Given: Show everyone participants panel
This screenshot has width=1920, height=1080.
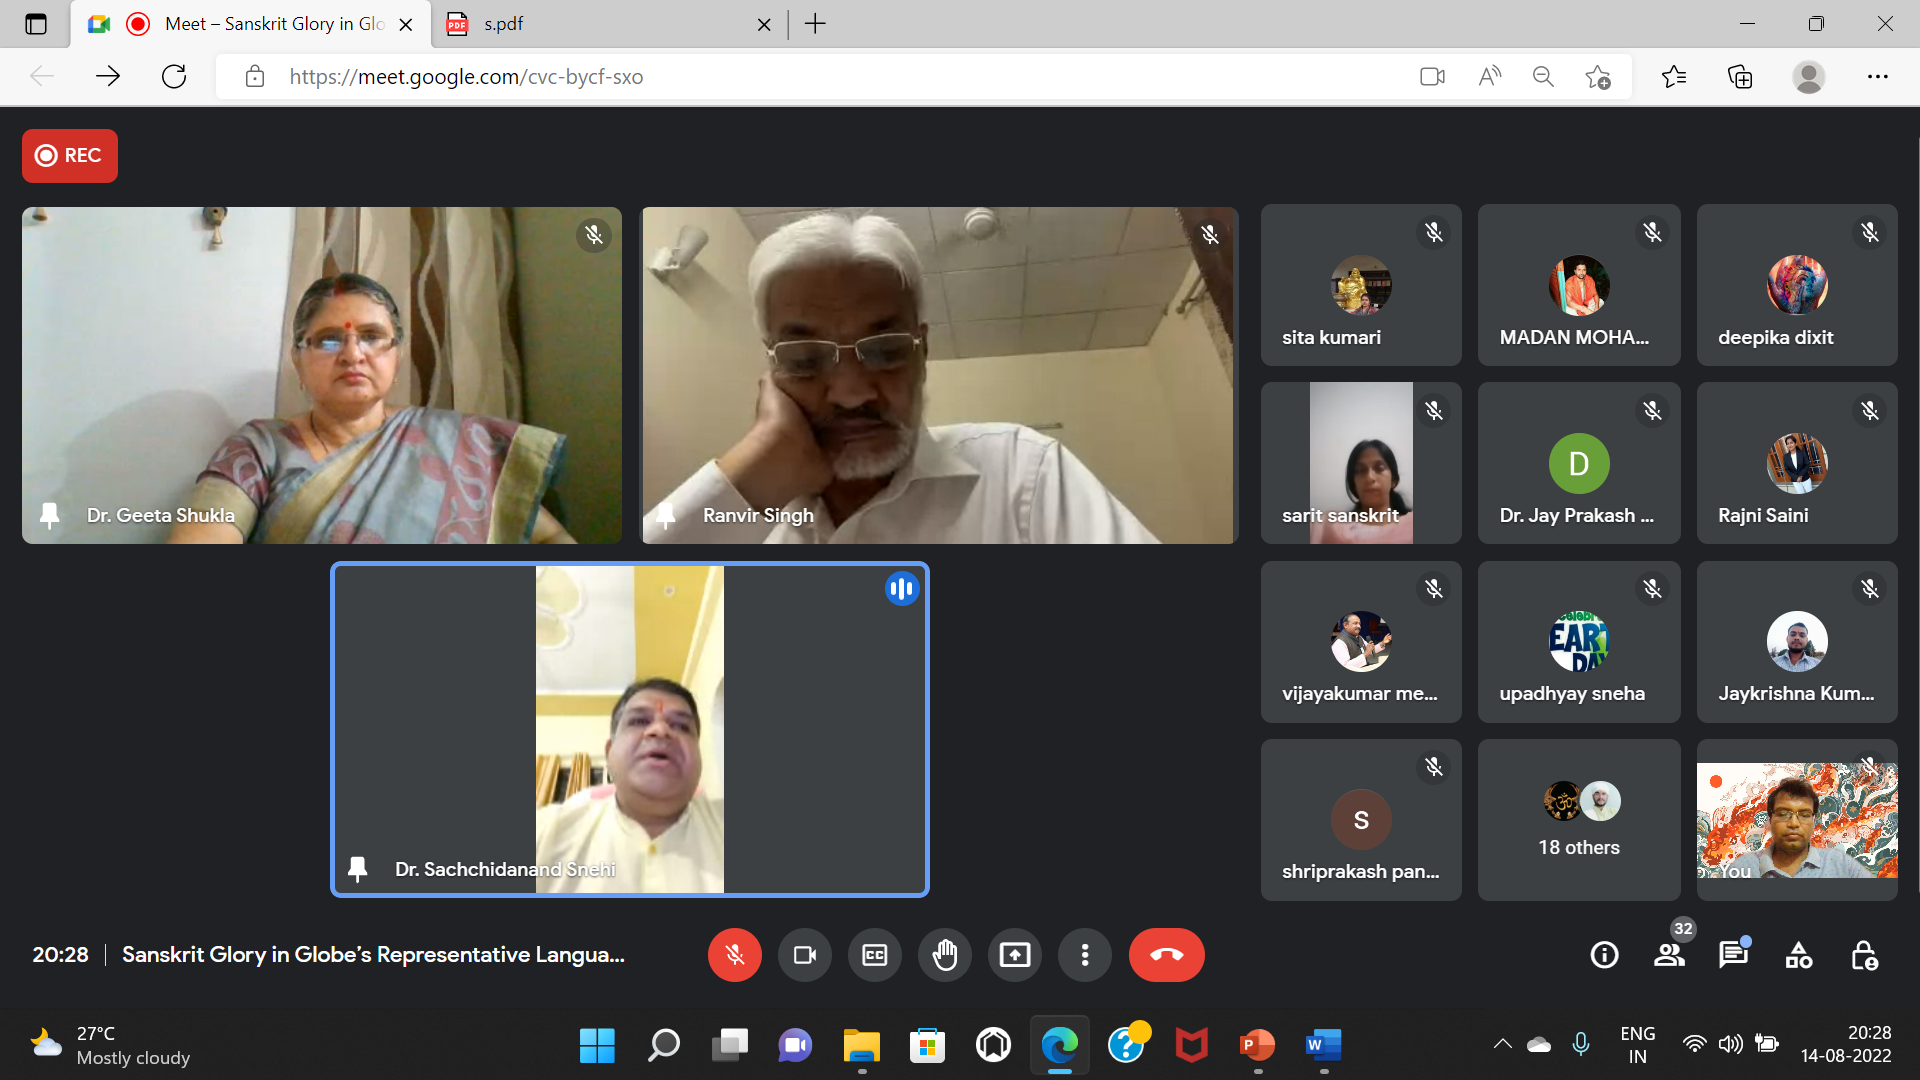Looking at the screenshot, I should 1669,955.
